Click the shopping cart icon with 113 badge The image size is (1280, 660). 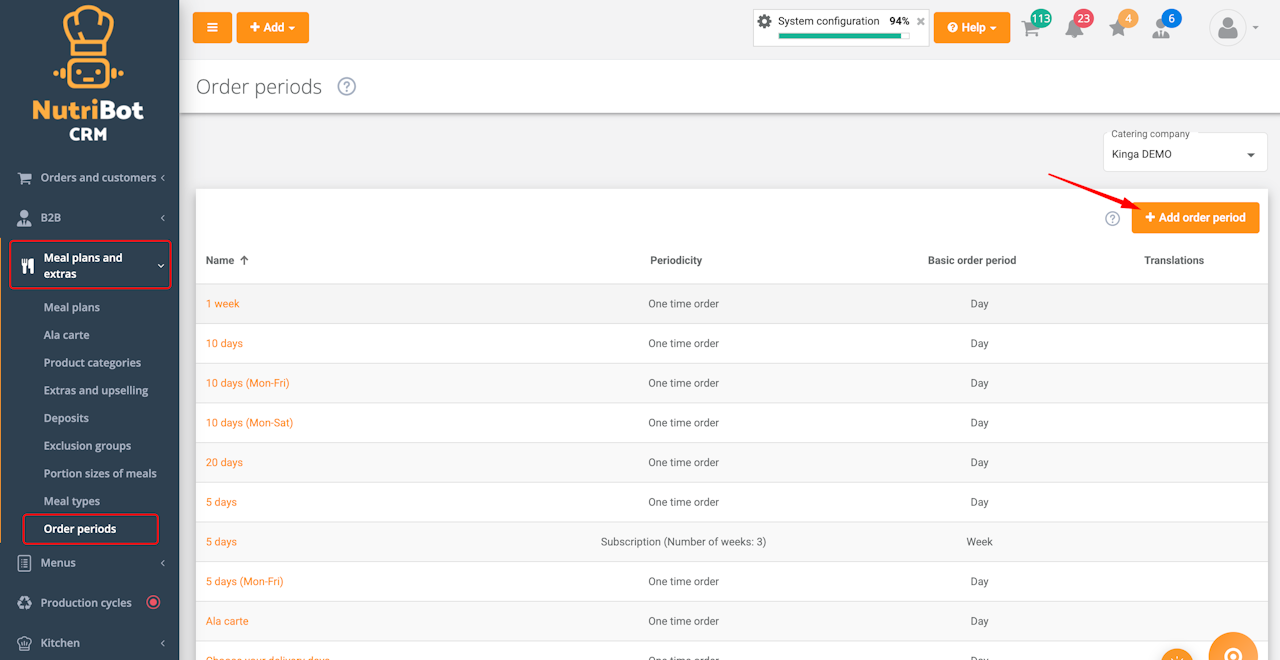1031,28
